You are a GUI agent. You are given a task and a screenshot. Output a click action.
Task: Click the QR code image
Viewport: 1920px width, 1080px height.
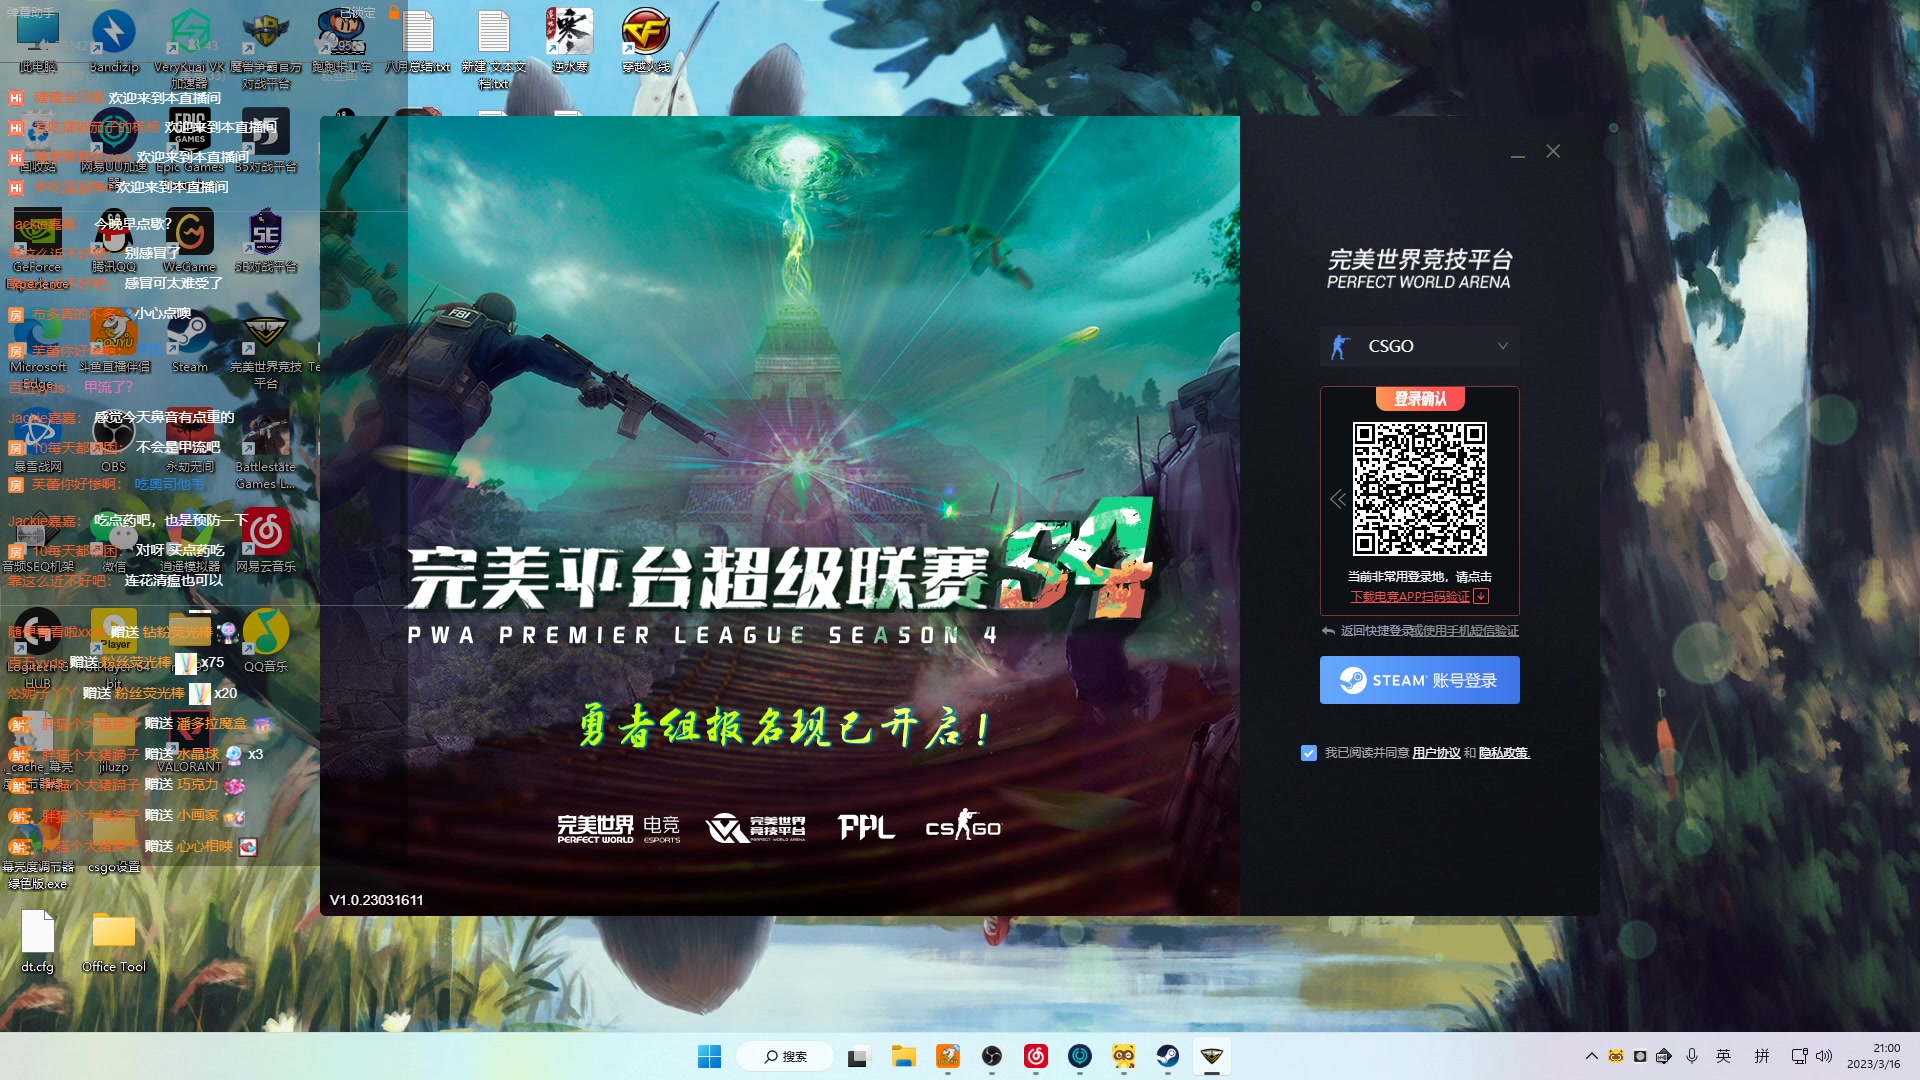(1419, 489)
